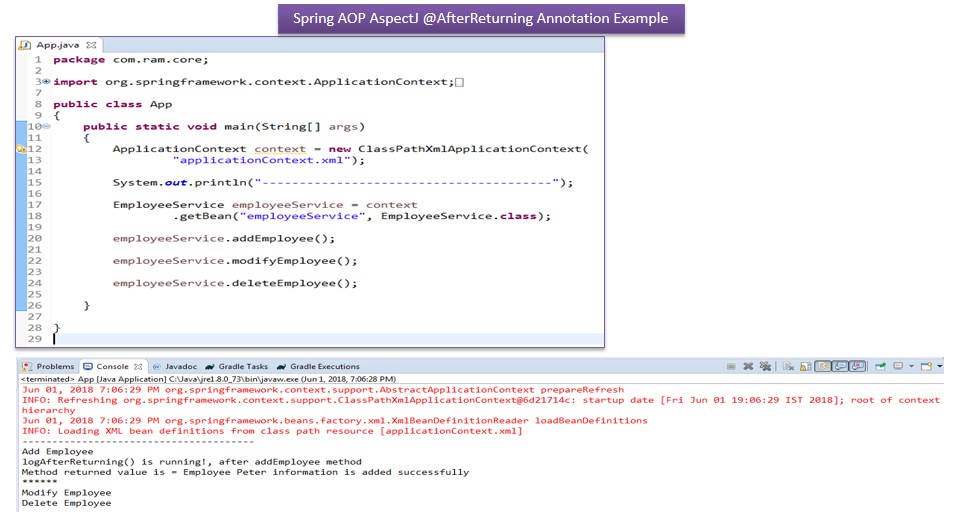The height and width of the screenshot is (528, 960).
Task: Click 'public class App' declaration
Action: pos(113,104)
